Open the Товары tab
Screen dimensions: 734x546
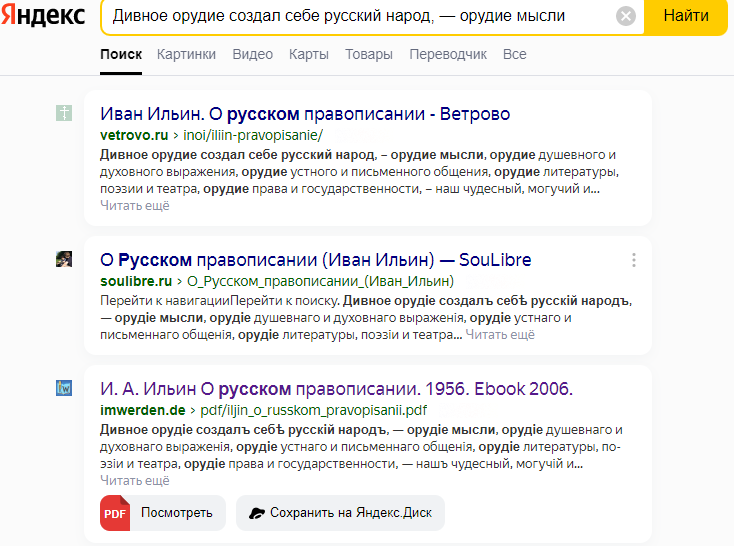(x=369, y=54)
